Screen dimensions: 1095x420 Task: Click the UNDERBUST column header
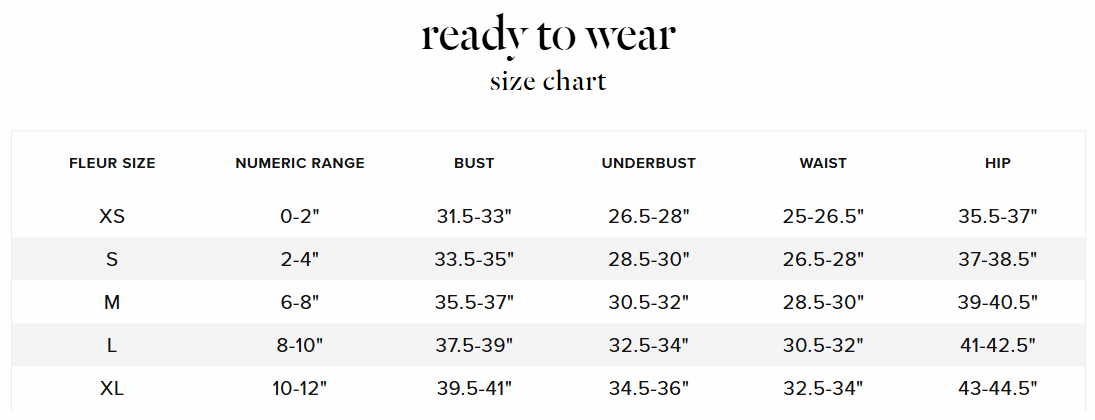(649, 163)
